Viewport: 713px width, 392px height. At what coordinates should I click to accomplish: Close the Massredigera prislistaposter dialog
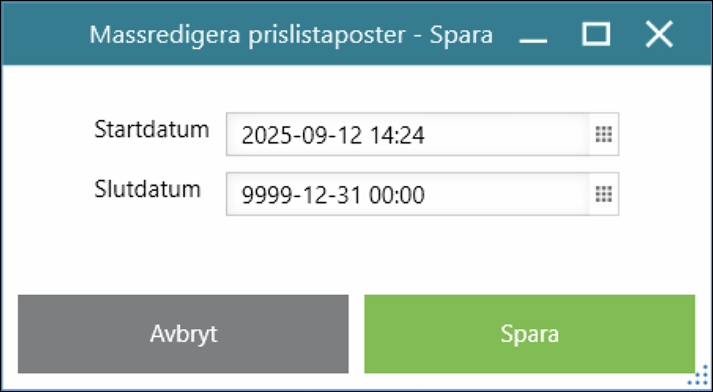[x=659, y=35]
